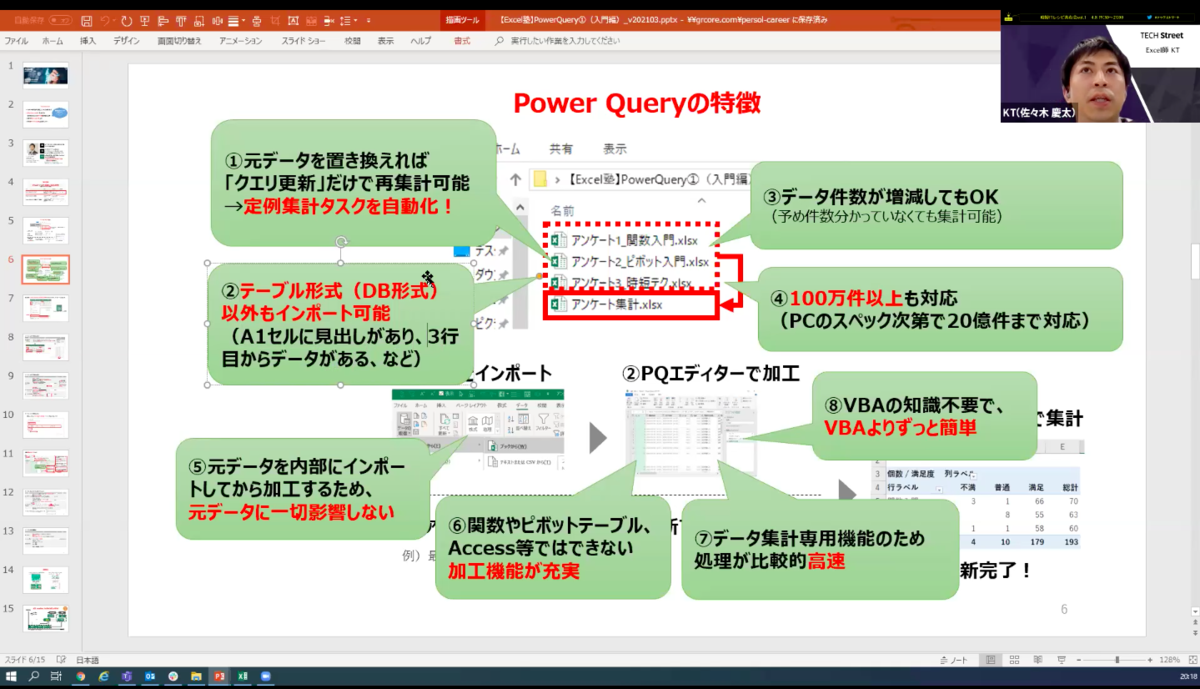The image size is (1200, 689).
Task: Click the zoom in plus button
Action: tap(1151, 660)
